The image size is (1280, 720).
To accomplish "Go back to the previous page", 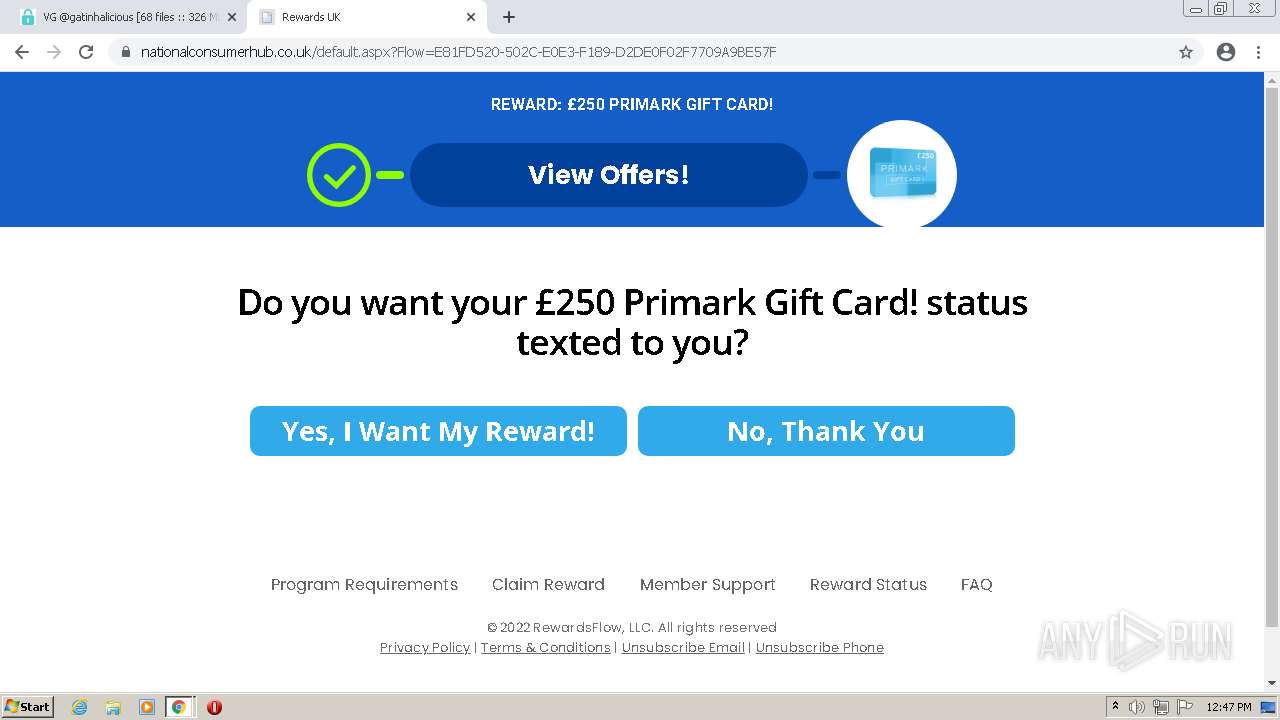I will pyautogui.click(x=22, y=52).
